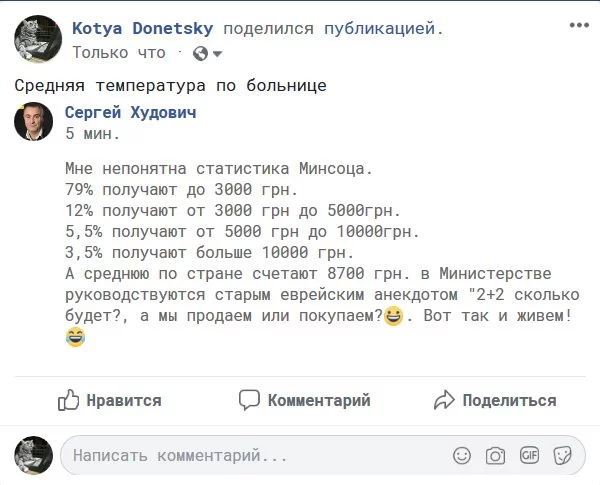Open Сергей Худович's profile link
The width and height of the screenshot is (600, 485).
coord(130,112)
